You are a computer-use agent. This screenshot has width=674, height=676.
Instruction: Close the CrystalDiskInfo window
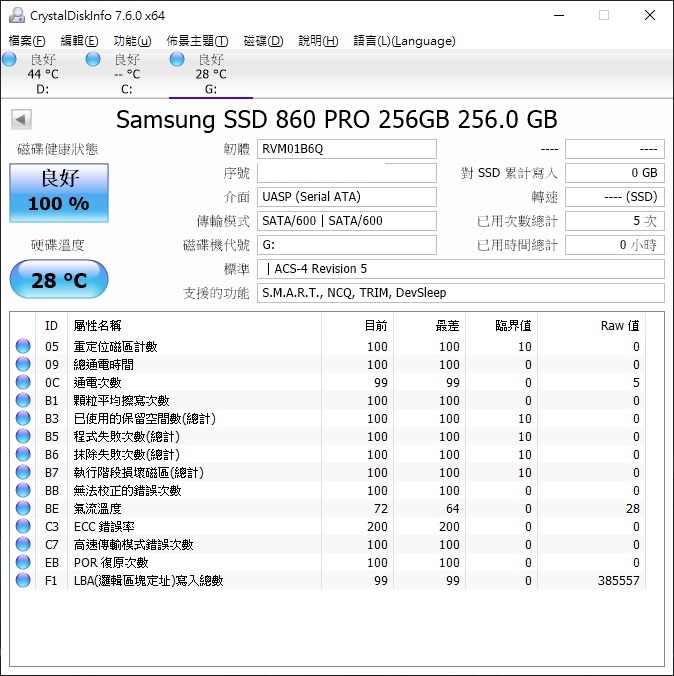pos(650,16)
